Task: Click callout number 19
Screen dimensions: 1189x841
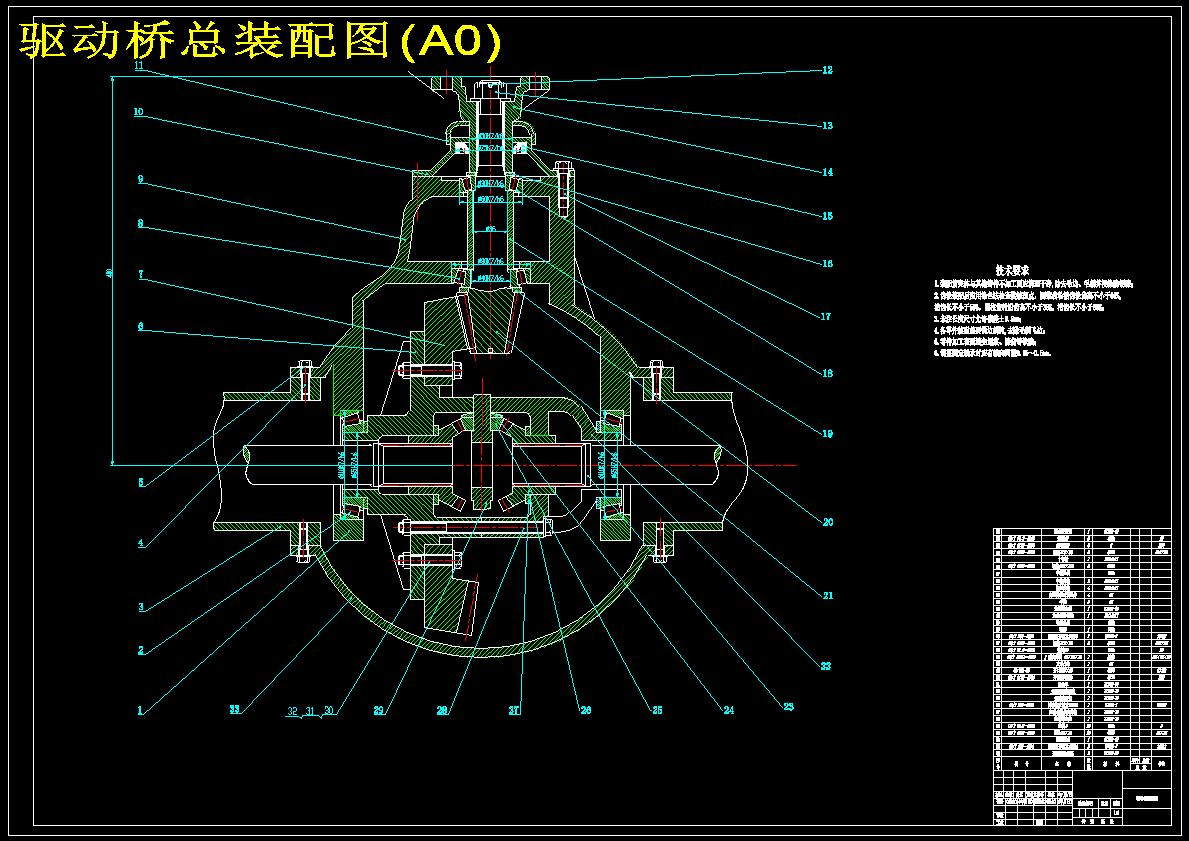Action: tap(827, 434)
